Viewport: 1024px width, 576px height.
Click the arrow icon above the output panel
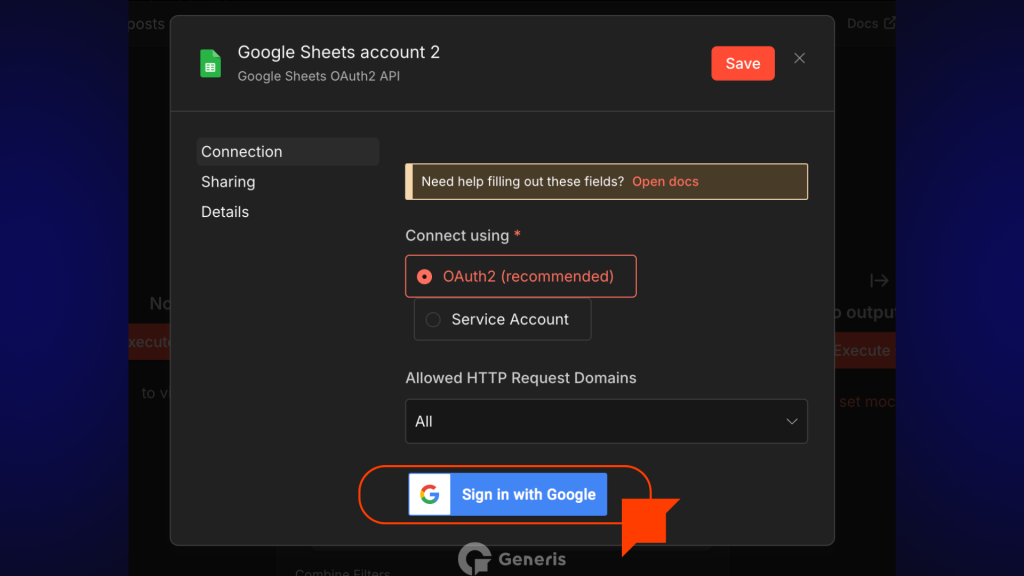tap(879, 281)
